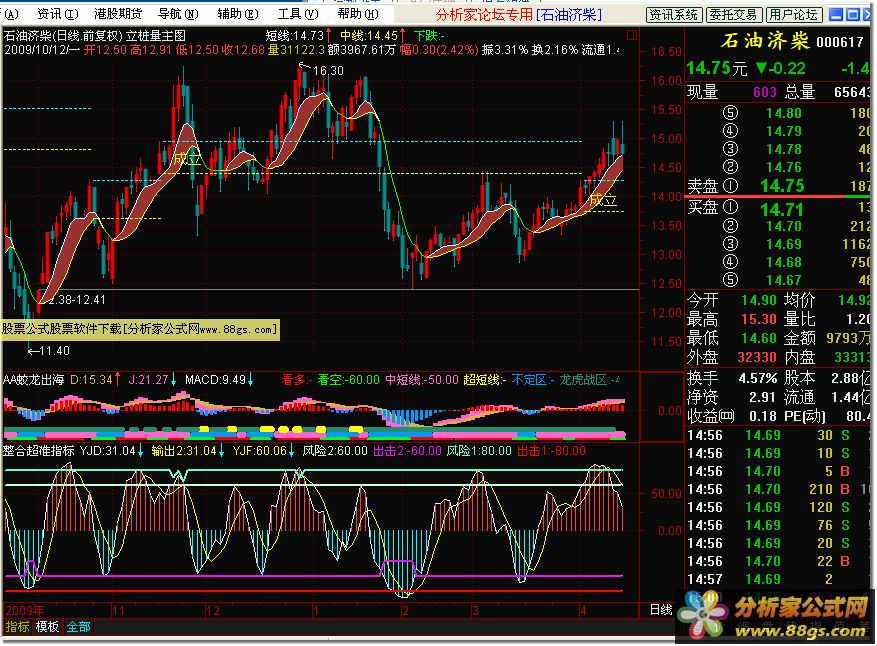Click the stock code 000617
This screenshot has width=877, height=646.
[x=840, y=42]
